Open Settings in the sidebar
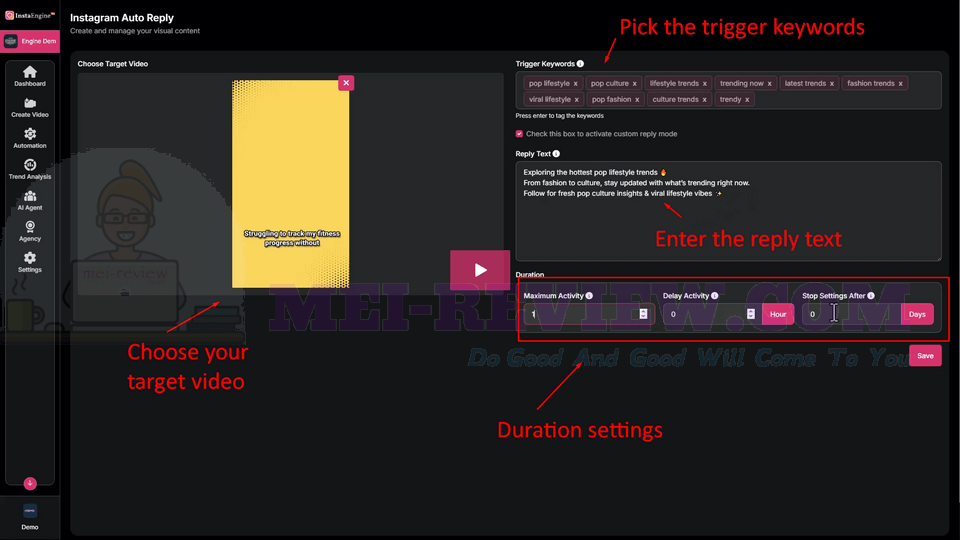960x540 pixels. [29, 262]
